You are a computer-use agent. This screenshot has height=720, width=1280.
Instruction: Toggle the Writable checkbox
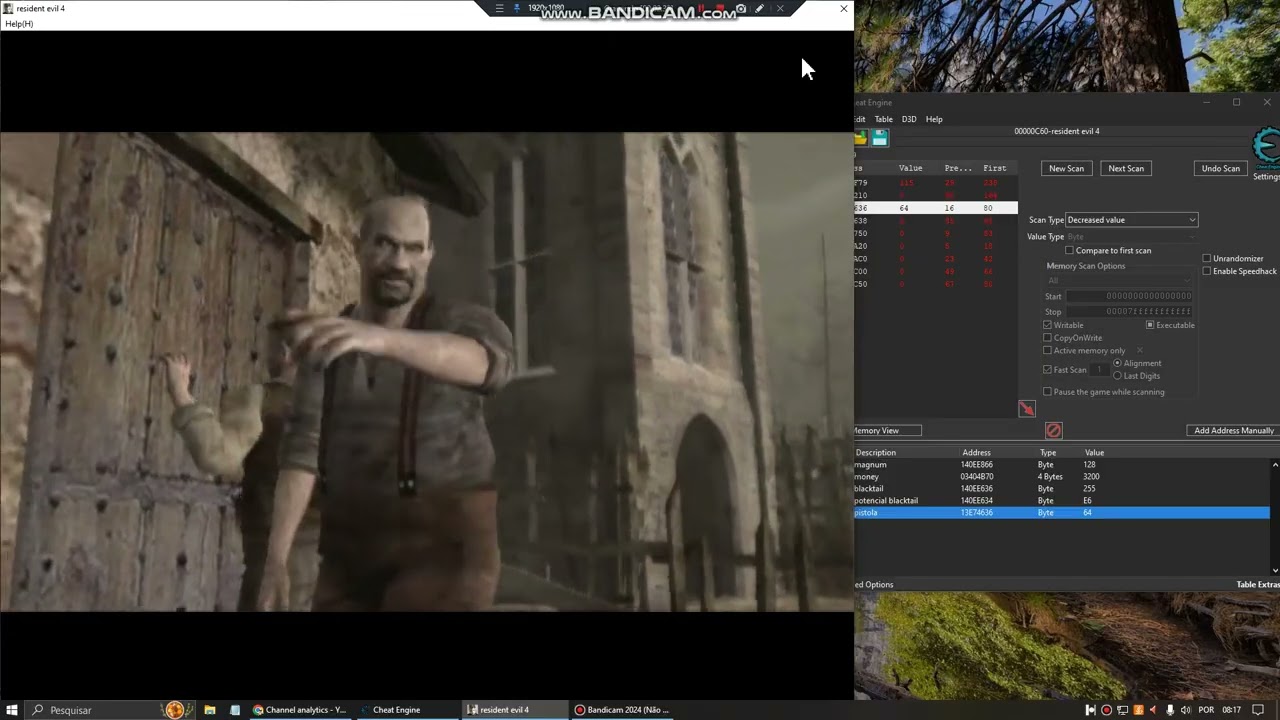click(x=1048, y=325)
